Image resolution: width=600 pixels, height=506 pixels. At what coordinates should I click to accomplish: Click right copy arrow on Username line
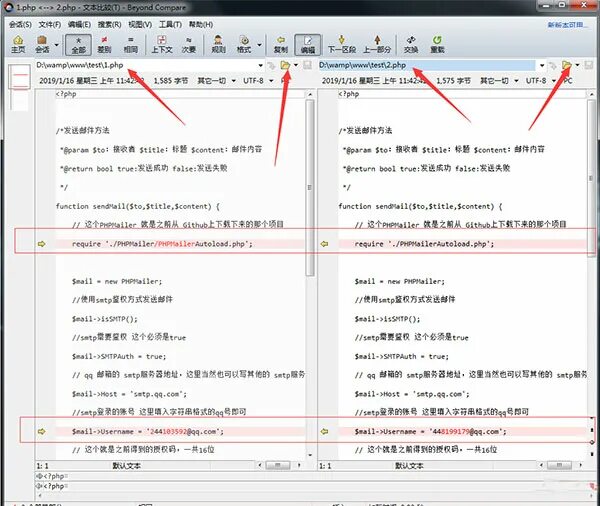pyautogui.click(x=324, y=431)
